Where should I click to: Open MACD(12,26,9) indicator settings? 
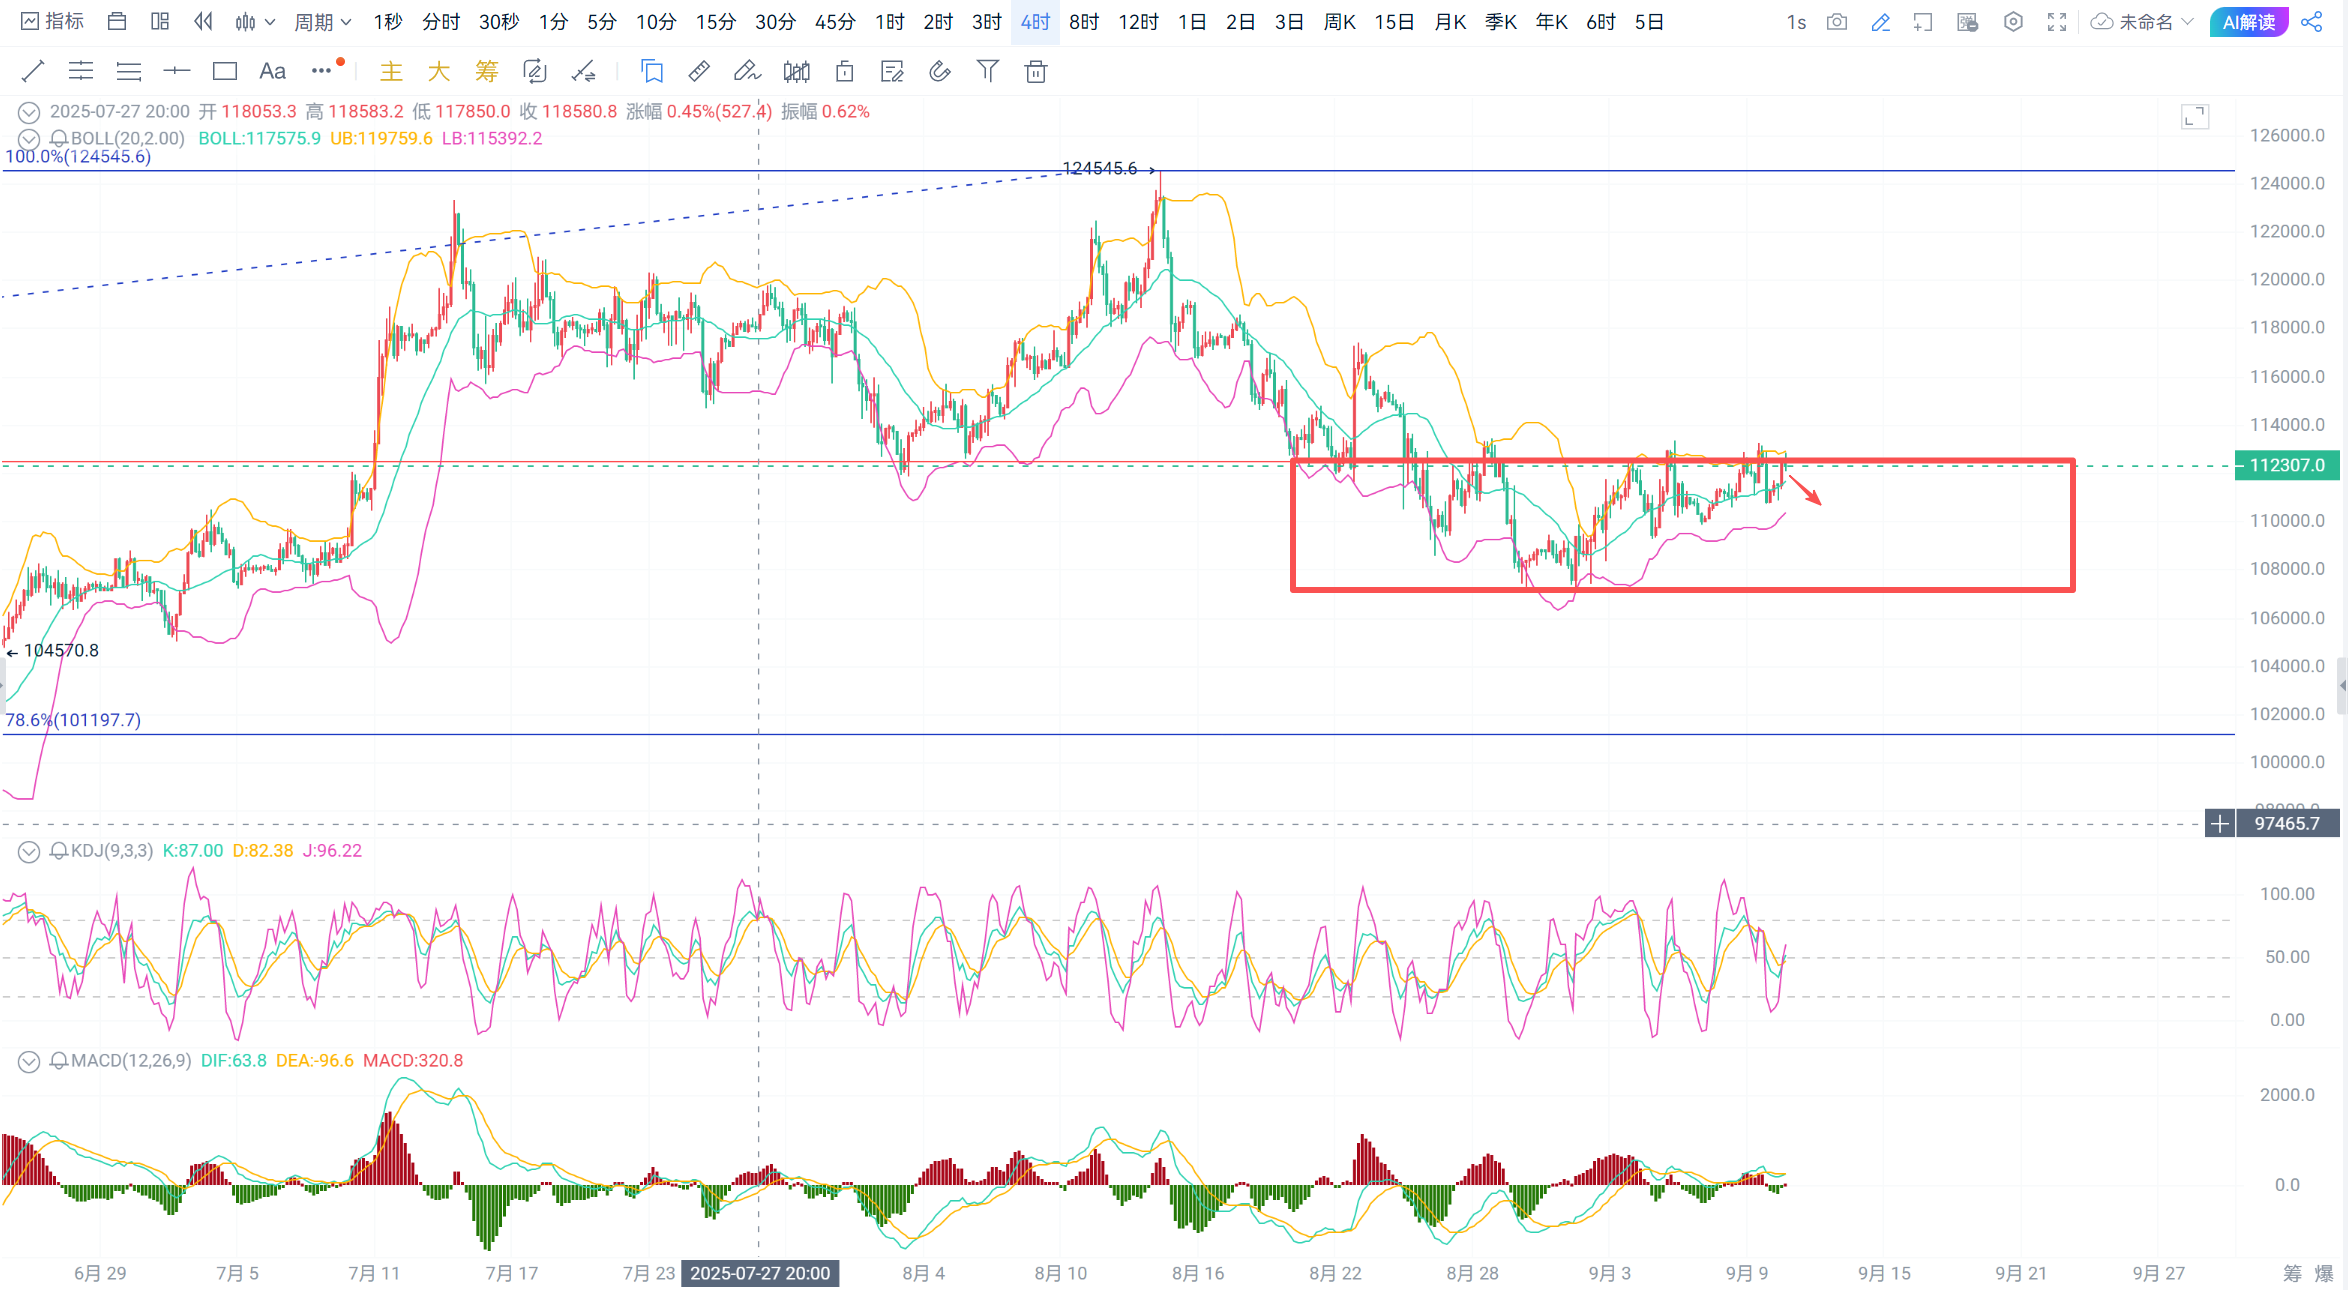click(131, 1061)
